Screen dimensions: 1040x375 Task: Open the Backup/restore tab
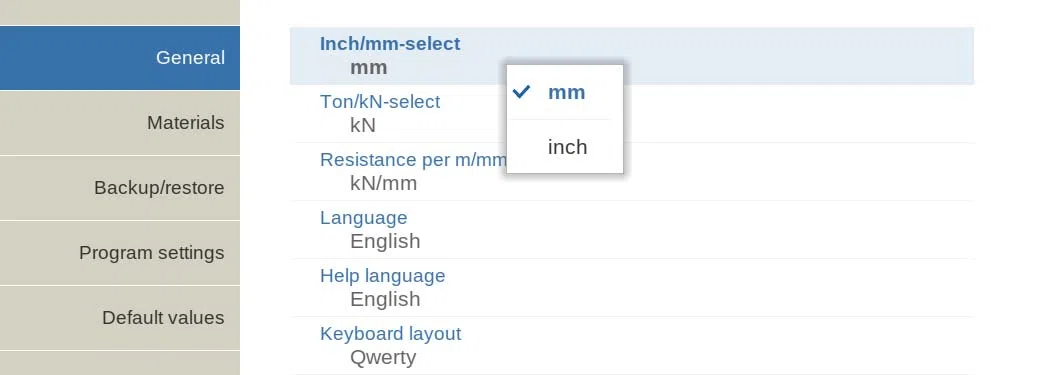click(120, 188)
